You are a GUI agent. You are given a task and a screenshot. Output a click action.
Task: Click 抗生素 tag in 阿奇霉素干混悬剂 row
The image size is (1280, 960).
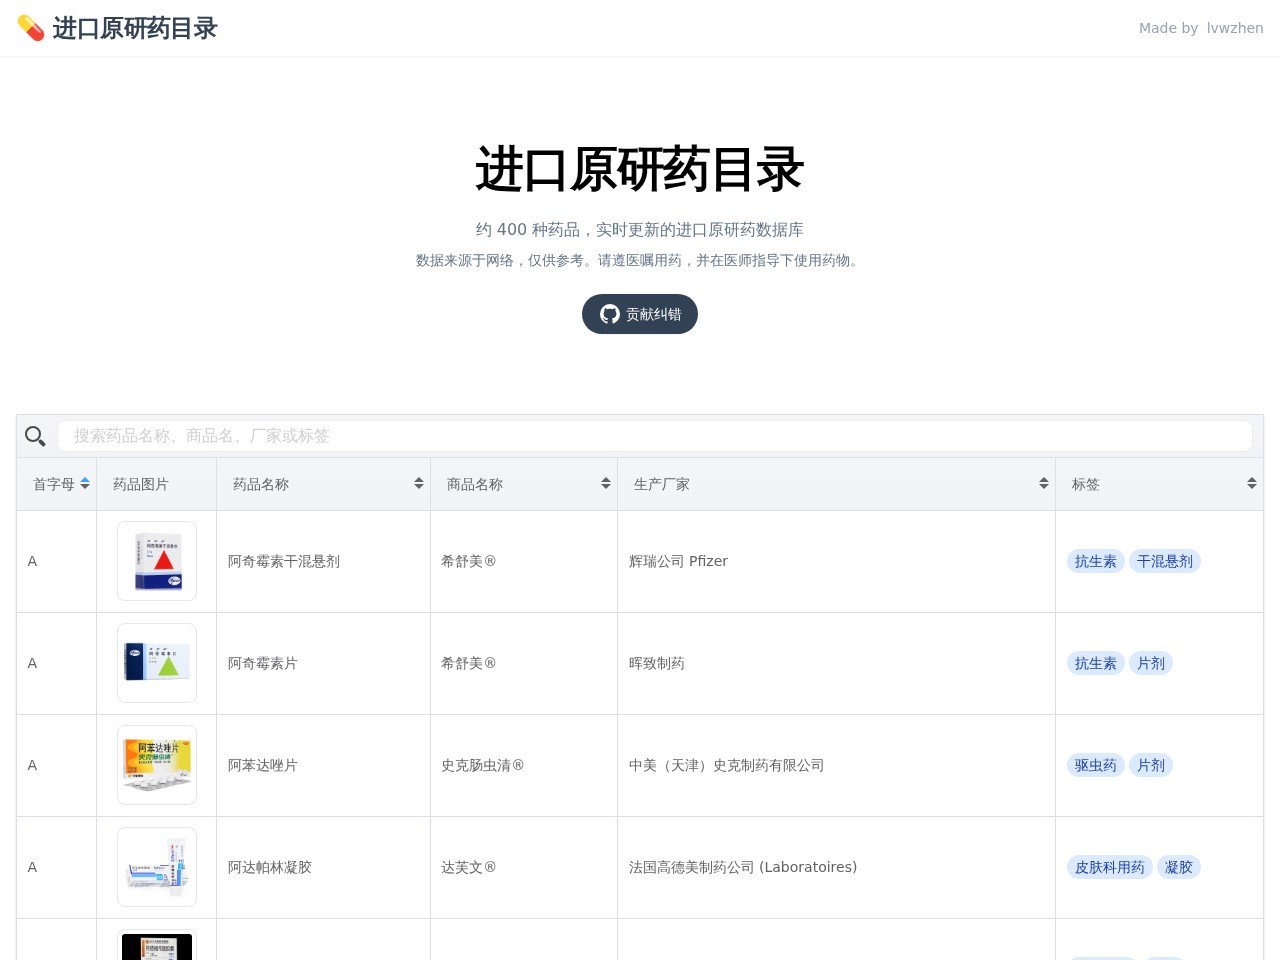pyautogui.click(x=1096, y=561)
